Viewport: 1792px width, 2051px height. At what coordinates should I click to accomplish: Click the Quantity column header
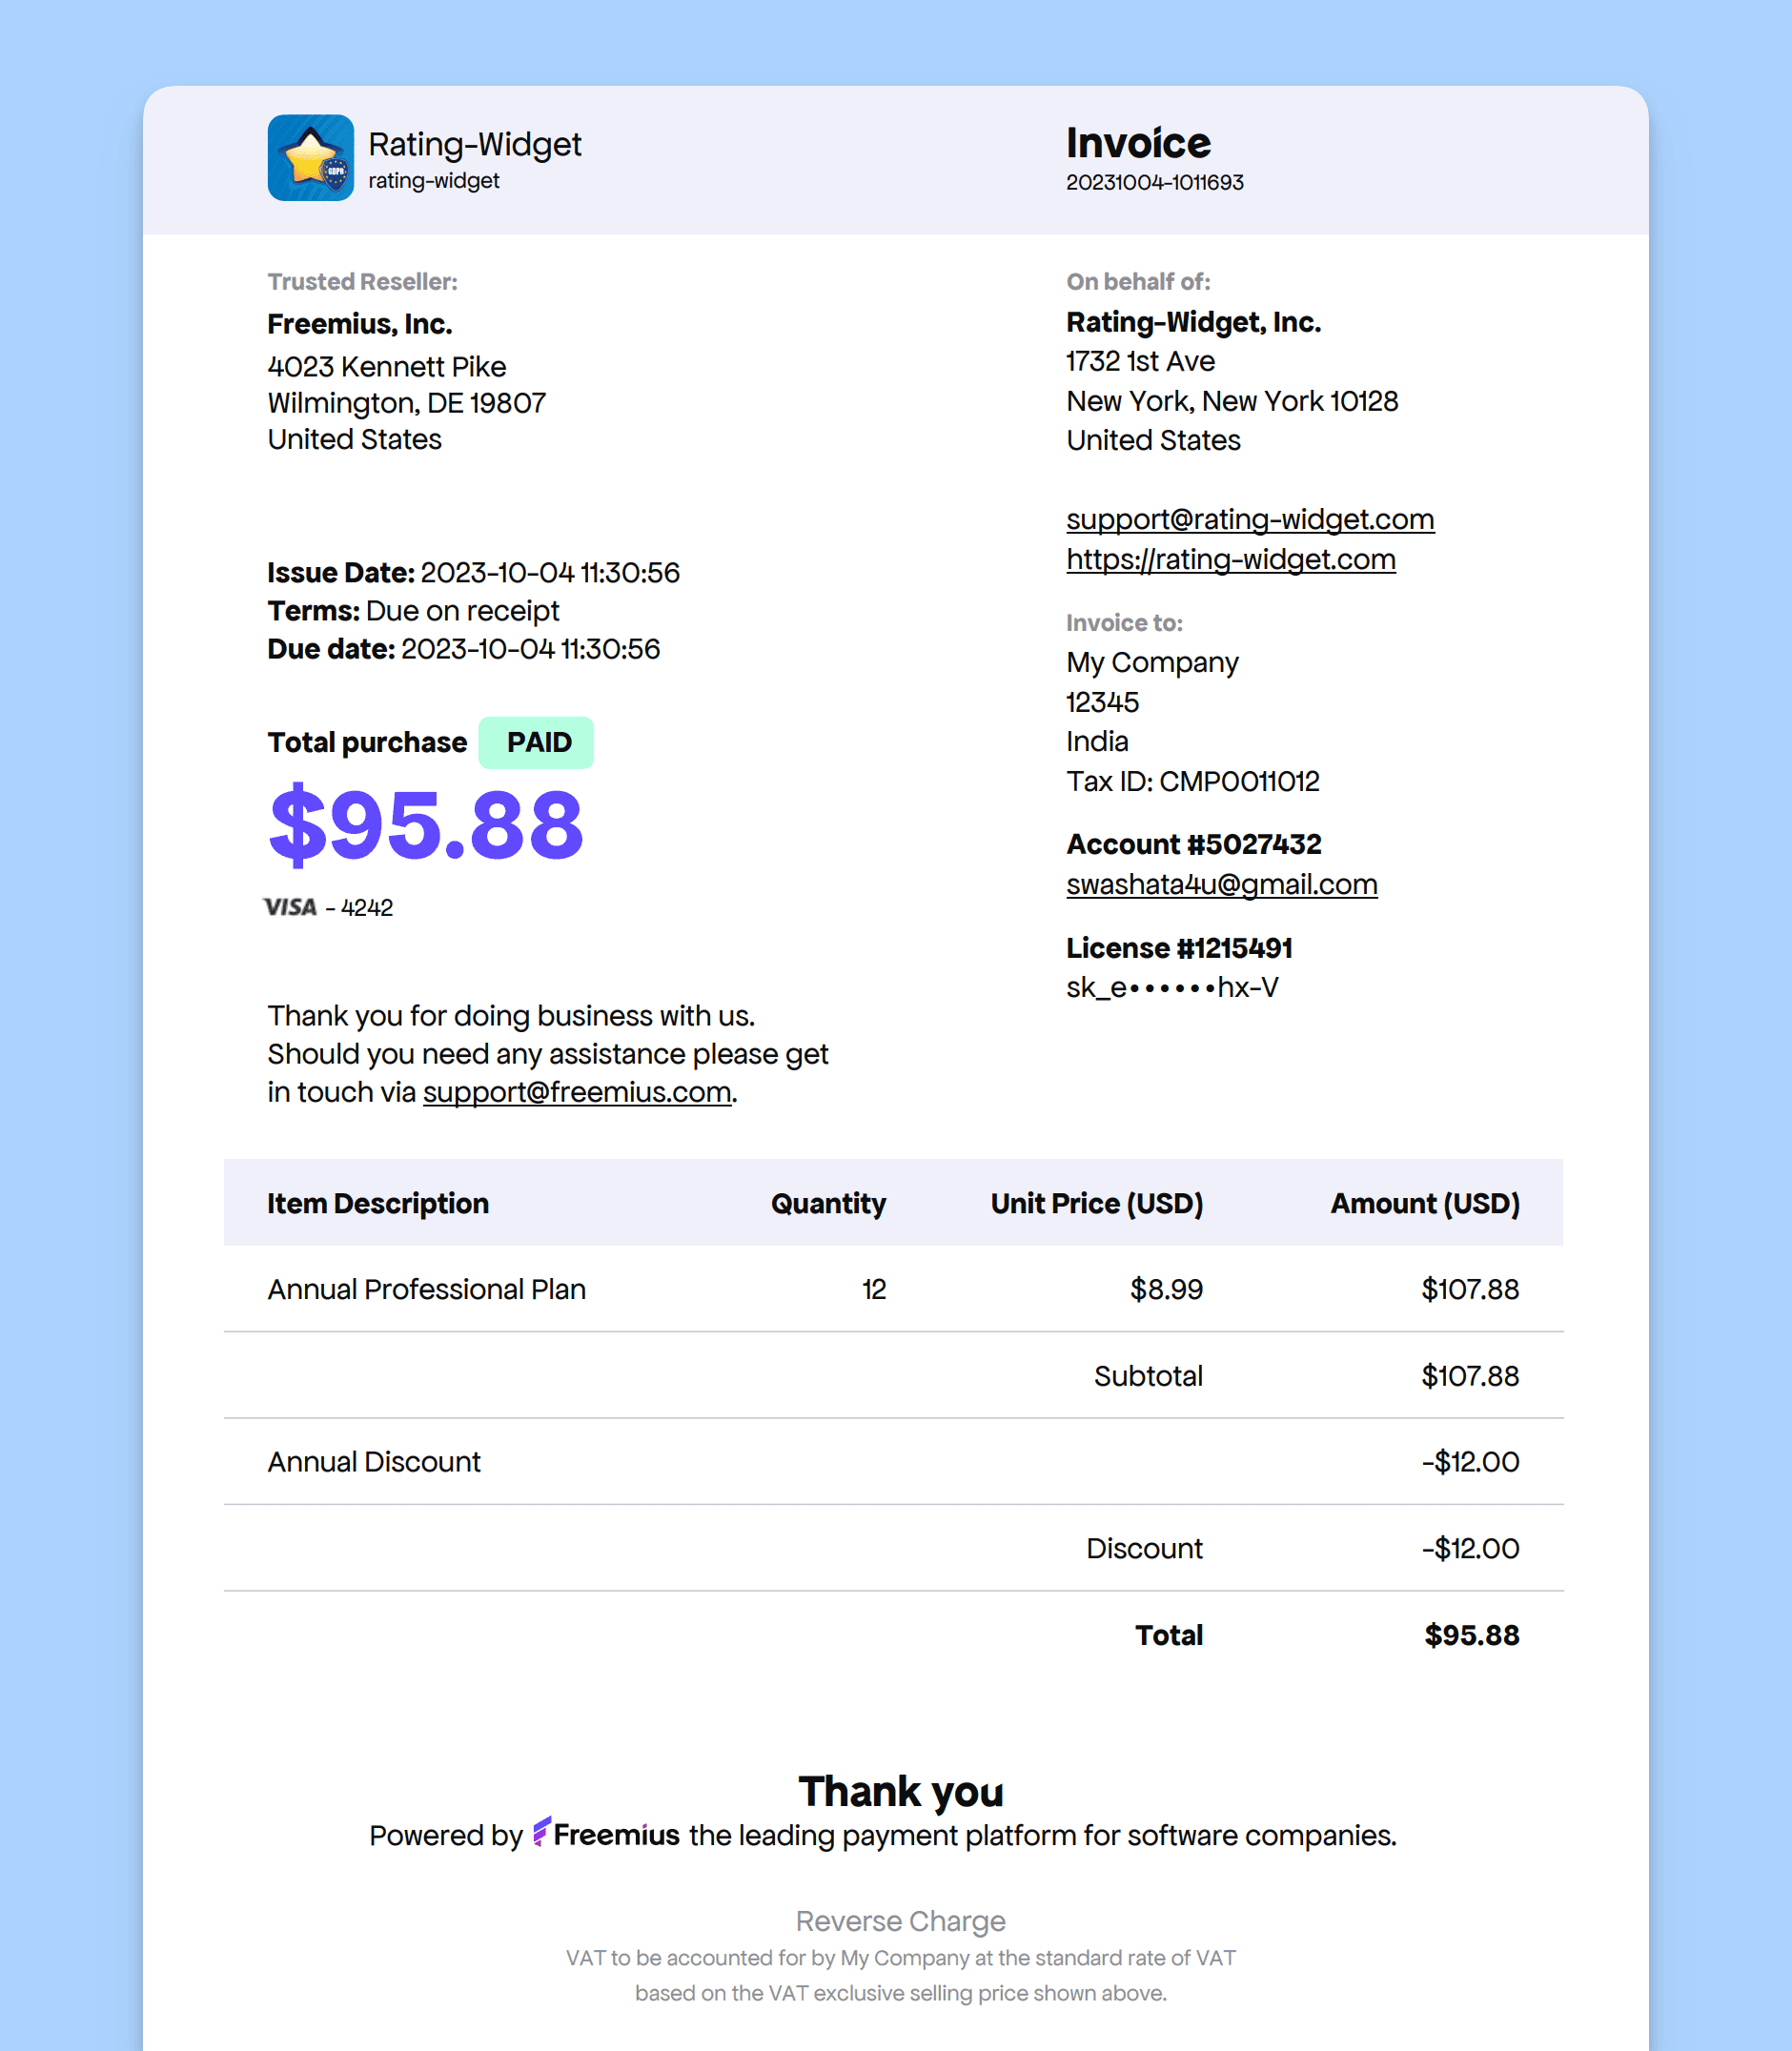[x=828, y=1203]
